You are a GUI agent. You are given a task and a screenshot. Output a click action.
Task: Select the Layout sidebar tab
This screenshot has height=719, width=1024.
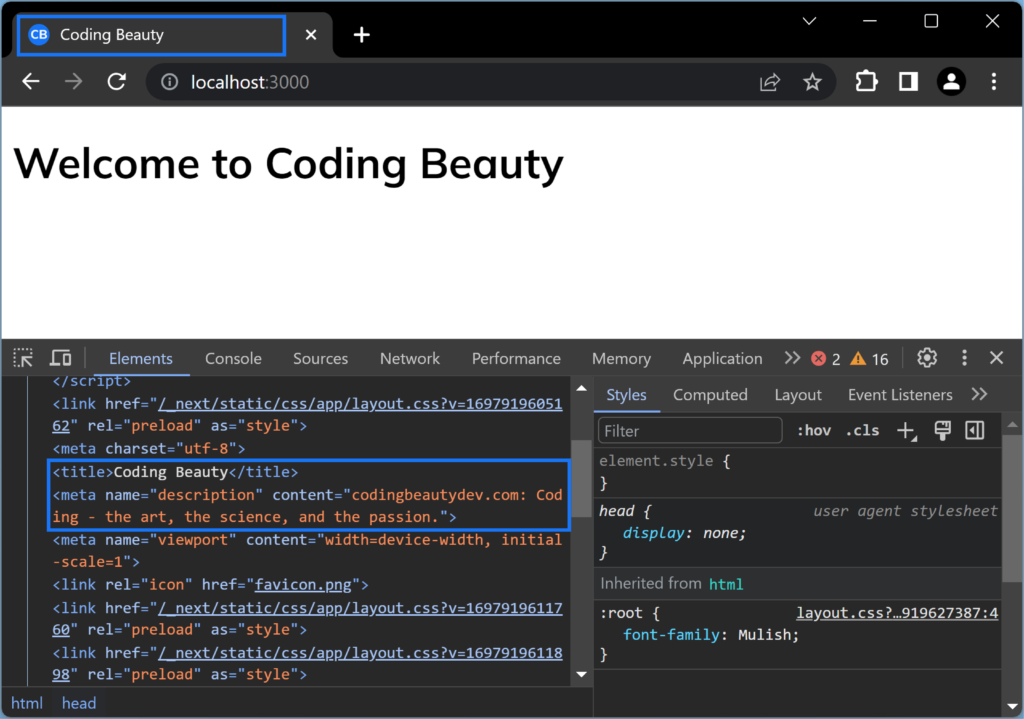[x=798, y=395]
